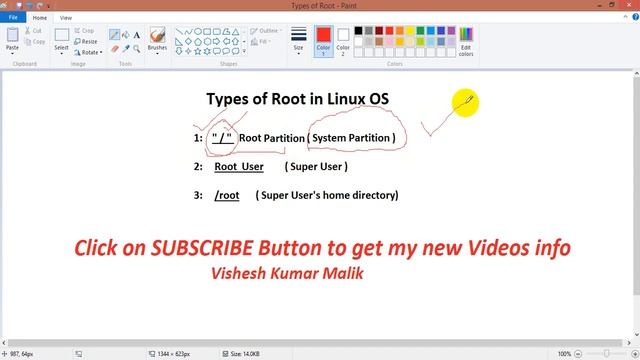Select the Oval callout shape
Viewport: 640px width, 360px height.
(x=226, y=51)
